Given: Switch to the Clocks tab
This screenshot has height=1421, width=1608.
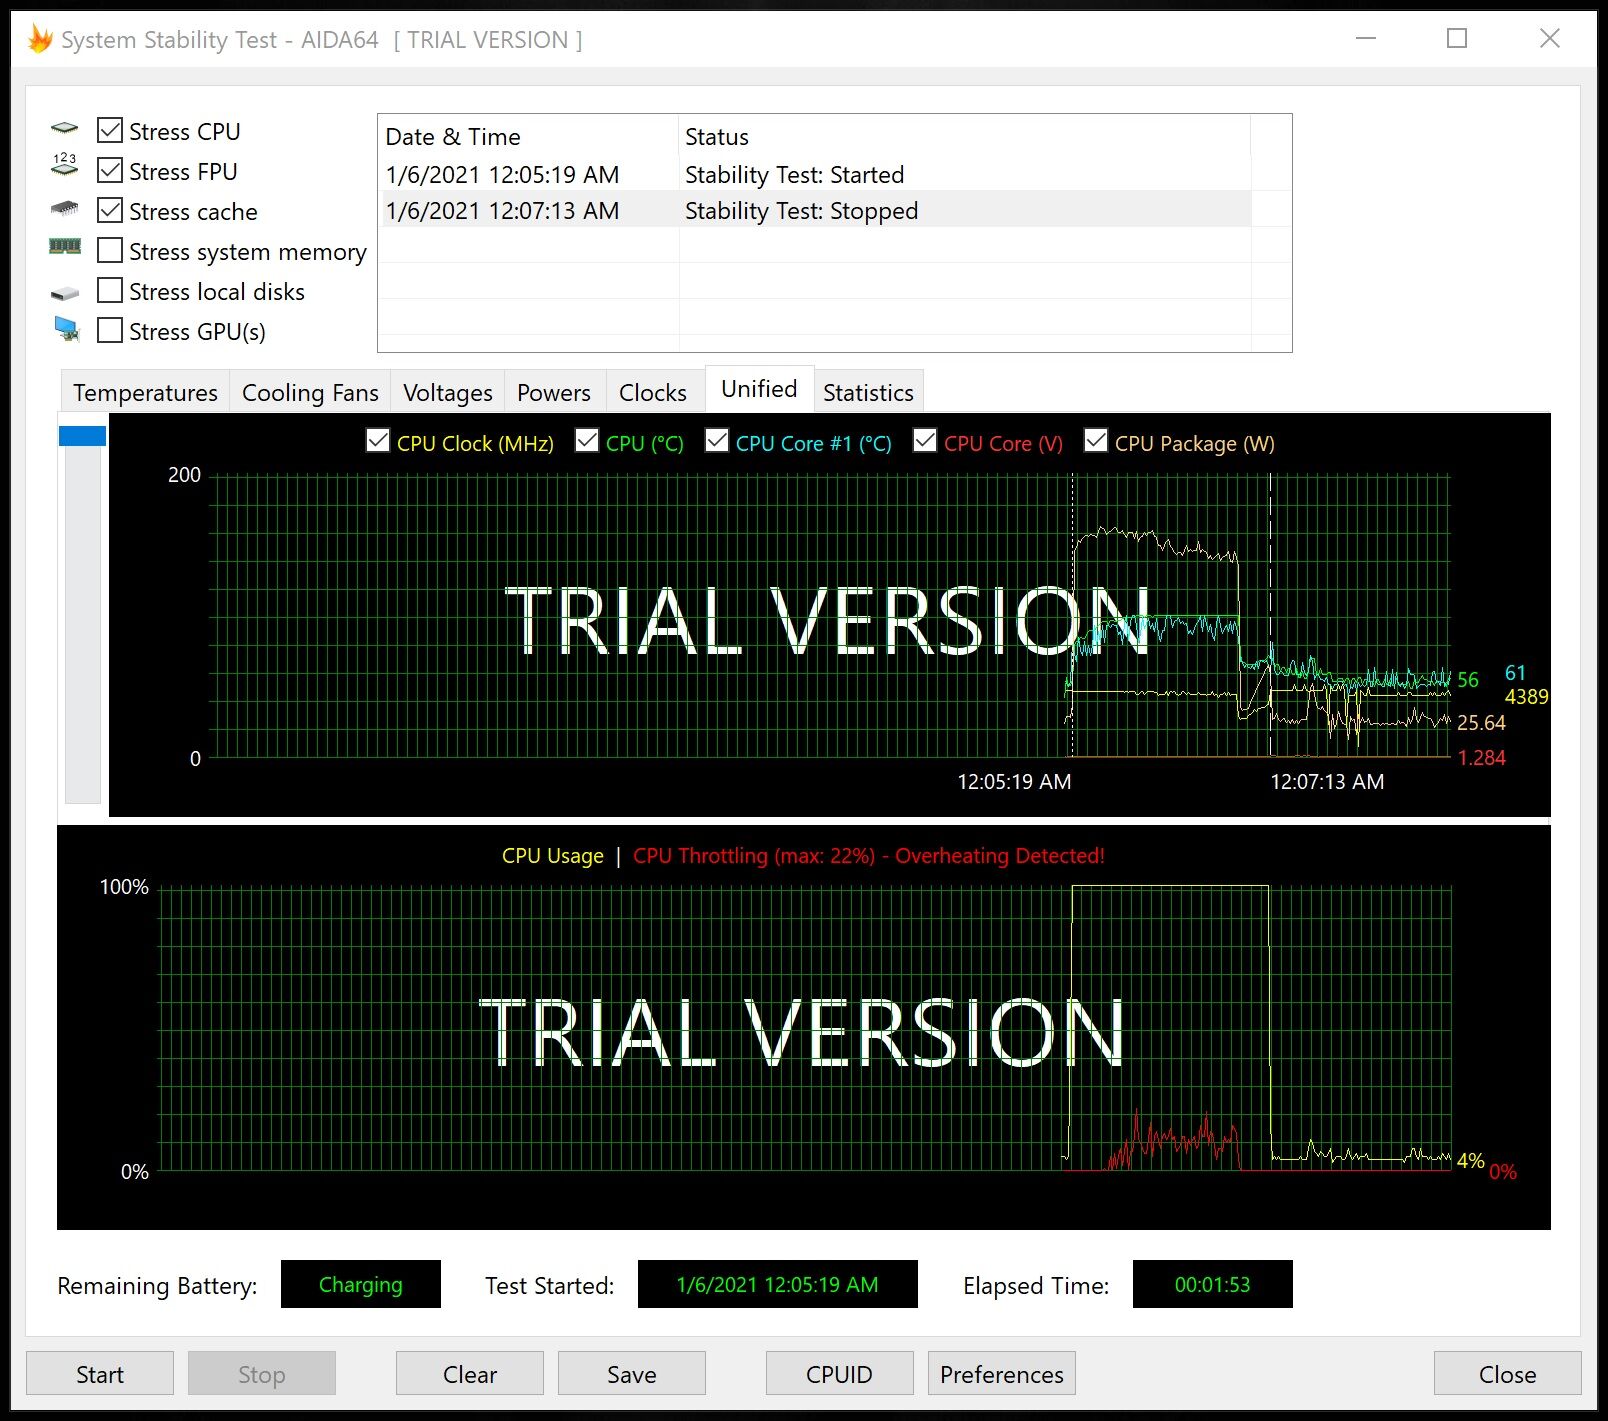Looking at the screenshot, I should (x=652, y=392).
